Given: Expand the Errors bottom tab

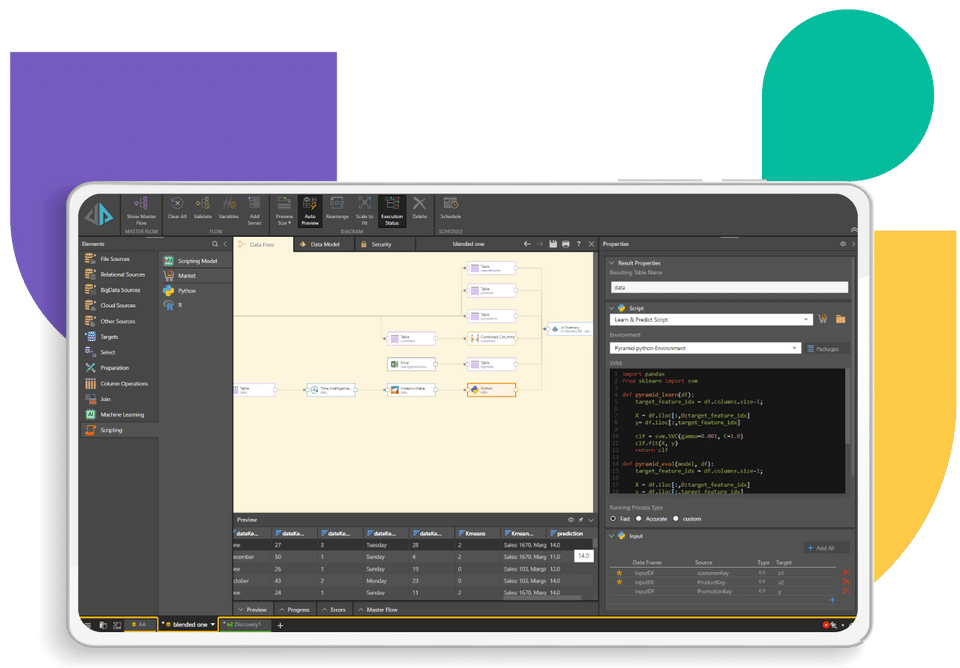Looking at the screenshot, I should [x=334, y=610].
